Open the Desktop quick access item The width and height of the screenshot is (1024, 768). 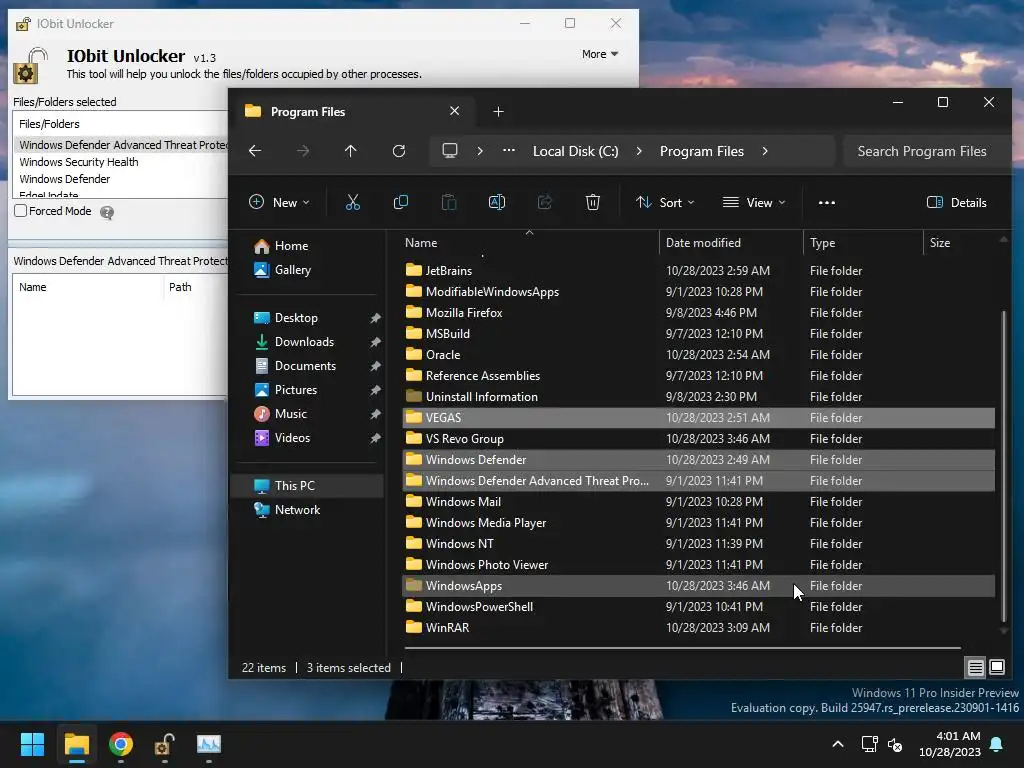pos(296,317)
